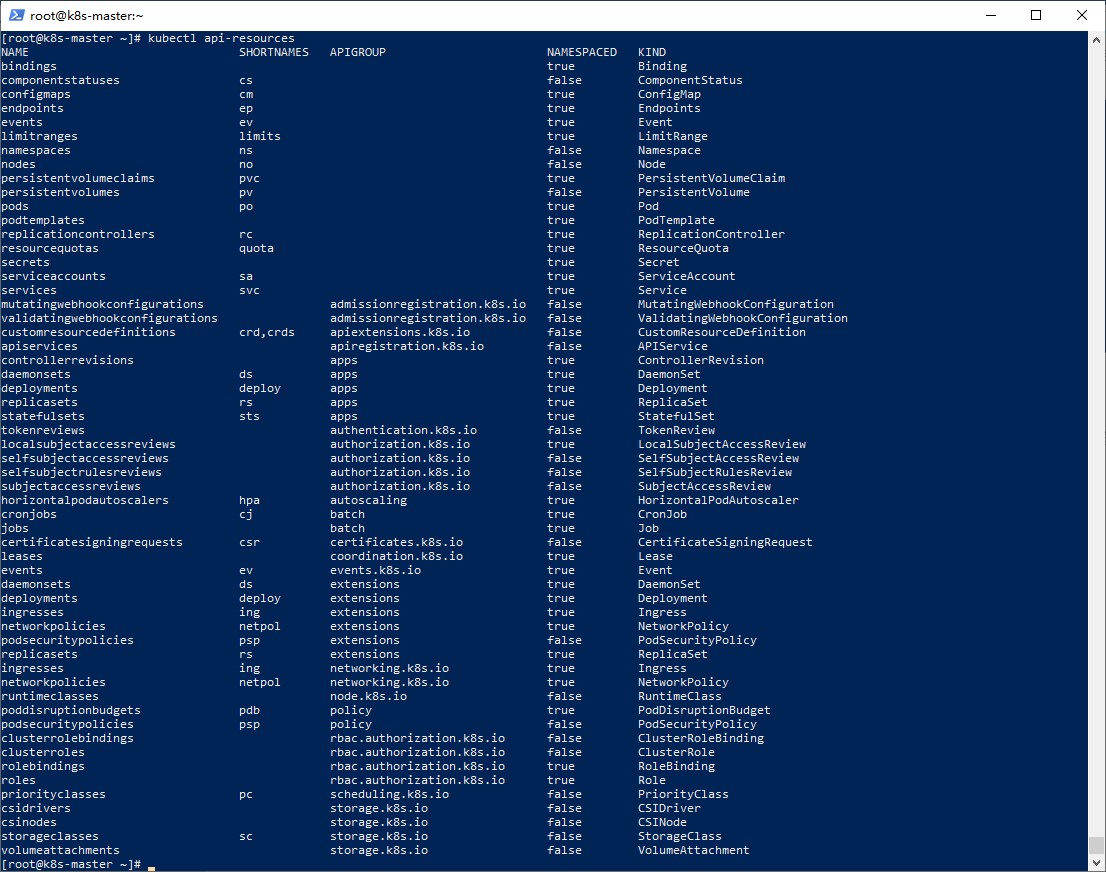Click the 'apiextensions.k8s.io' API group
The width and height of the screenshot is (1106, 872).
[x=400, y=332]
